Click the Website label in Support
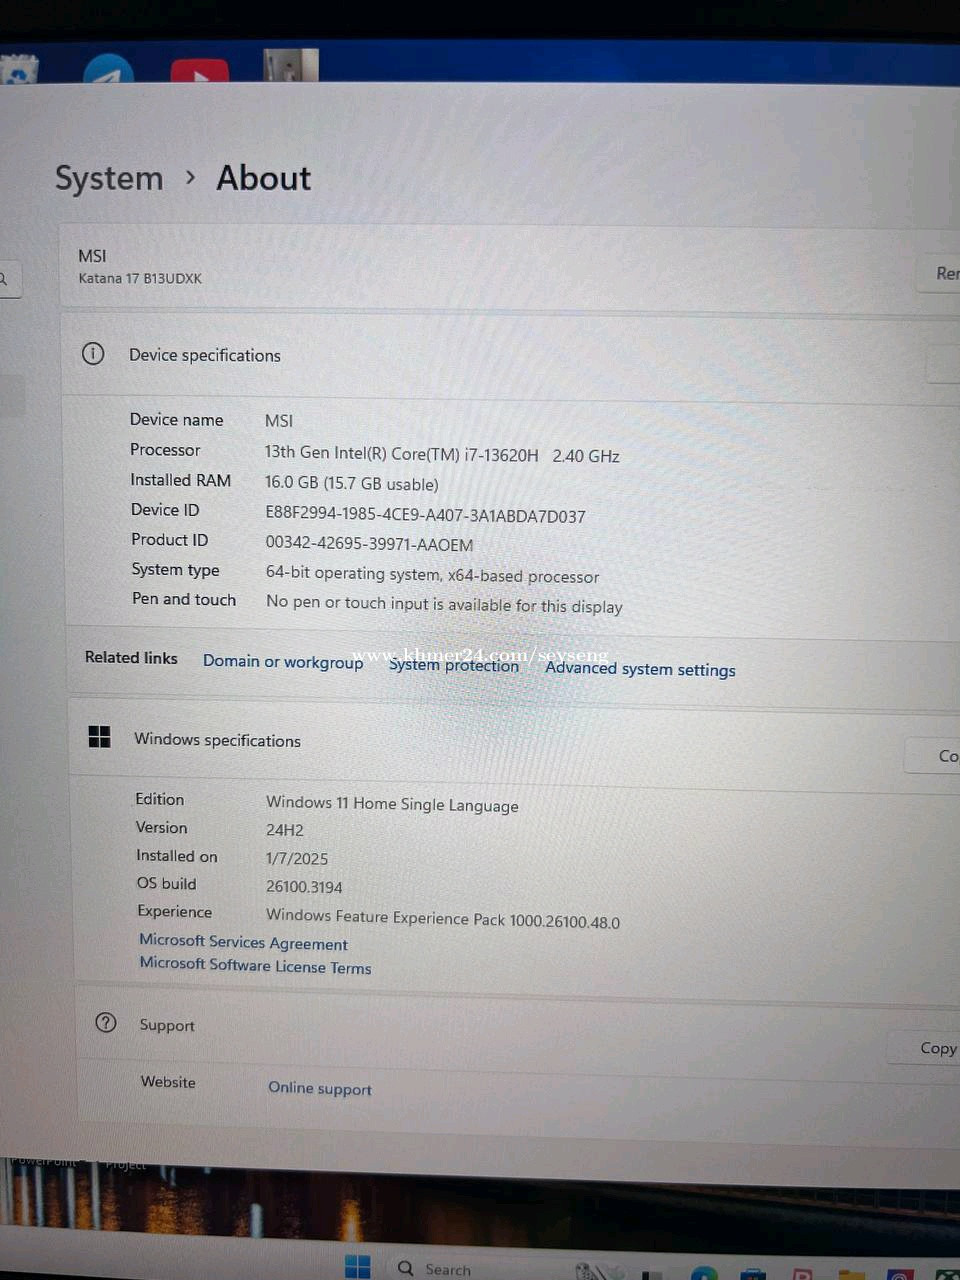 168,1082
